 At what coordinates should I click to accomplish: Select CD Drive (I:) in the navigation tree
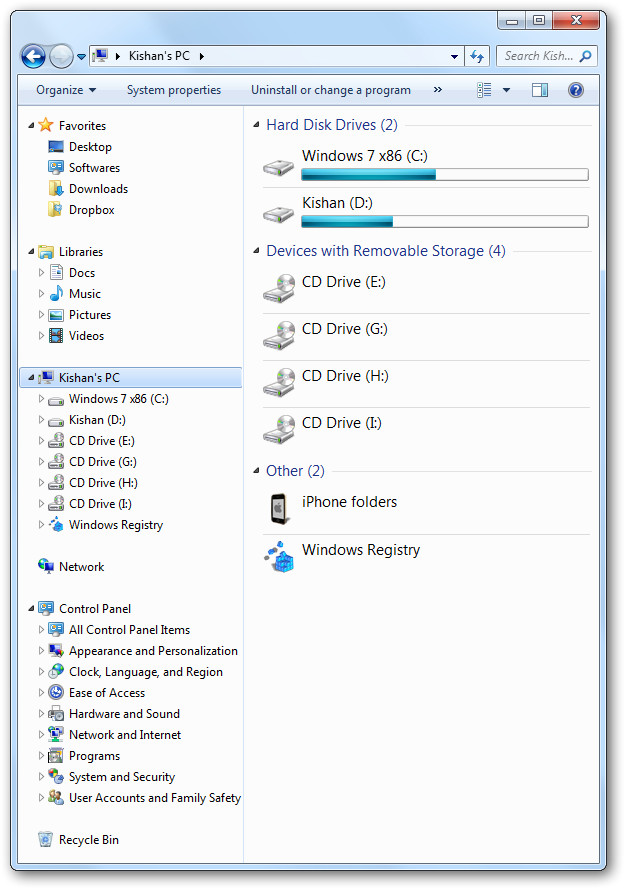[x=100, y=503]
